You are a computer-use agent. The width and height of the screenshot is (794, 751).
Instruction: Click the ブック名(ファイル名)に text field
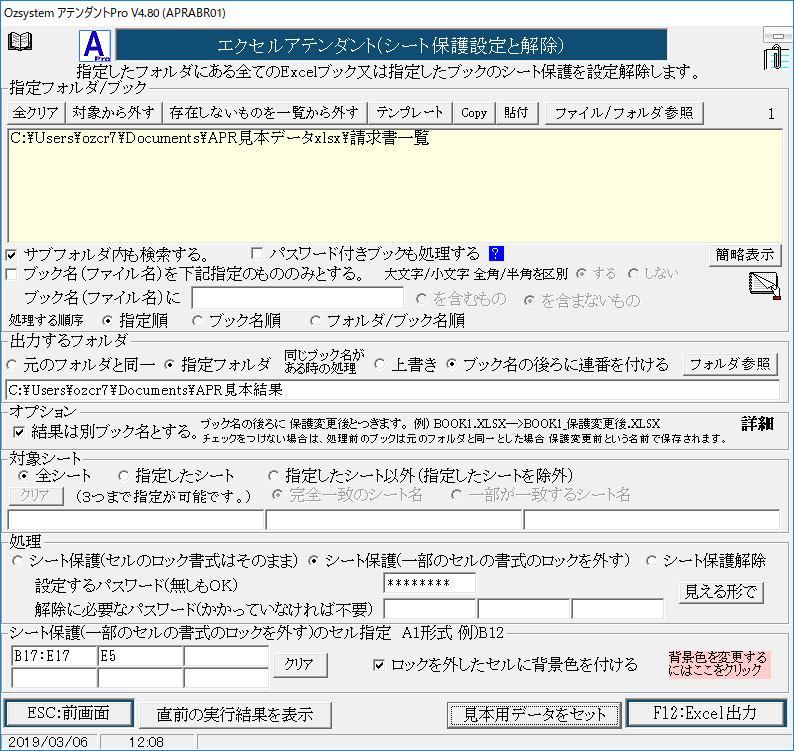[298, 298]
